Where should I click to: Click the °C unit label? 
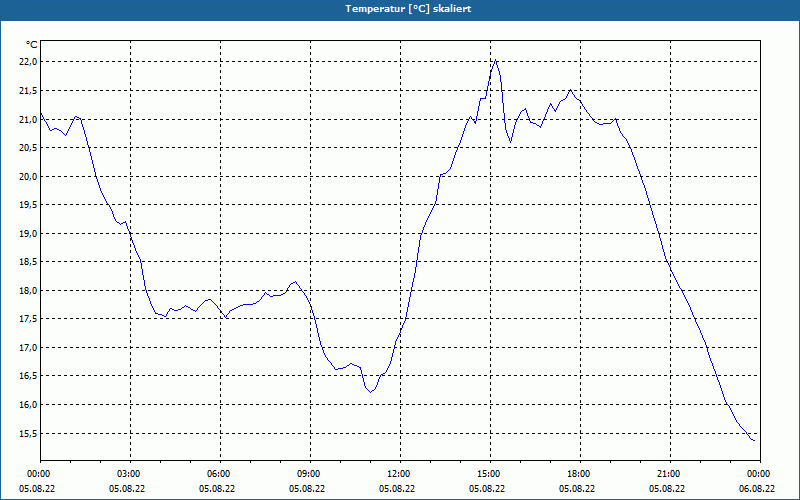[32, 45]
